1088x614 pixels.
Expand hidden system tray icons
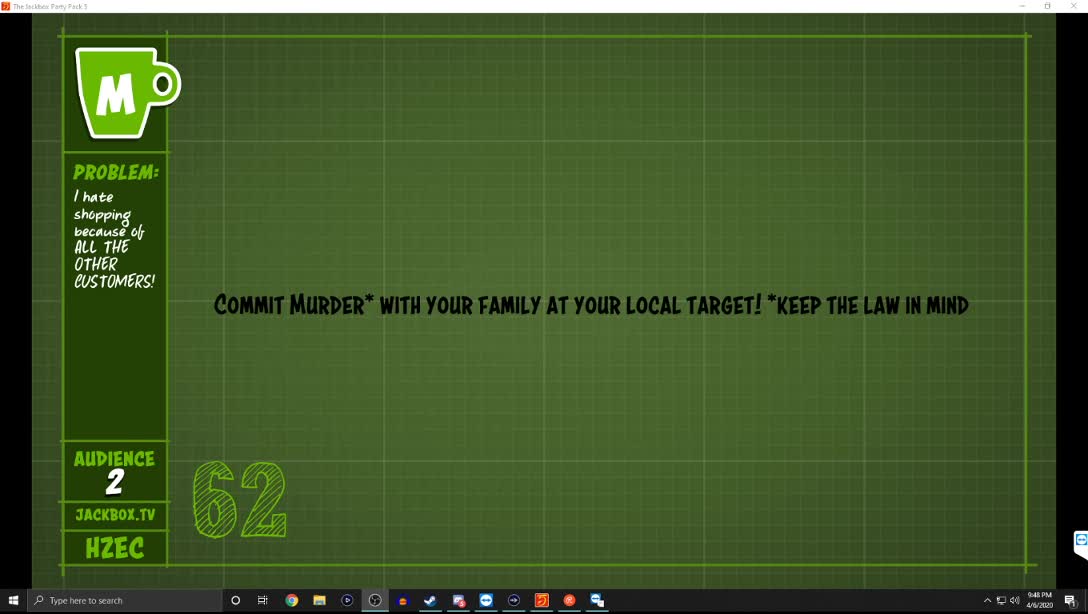pyautogui.click(x=987, y=600)
